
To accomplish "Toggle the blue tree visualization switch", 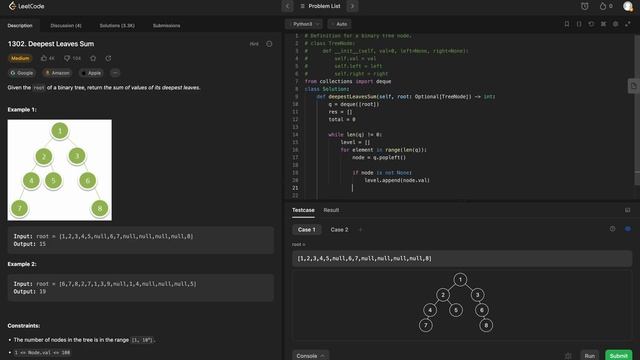I will pos(628,229).
